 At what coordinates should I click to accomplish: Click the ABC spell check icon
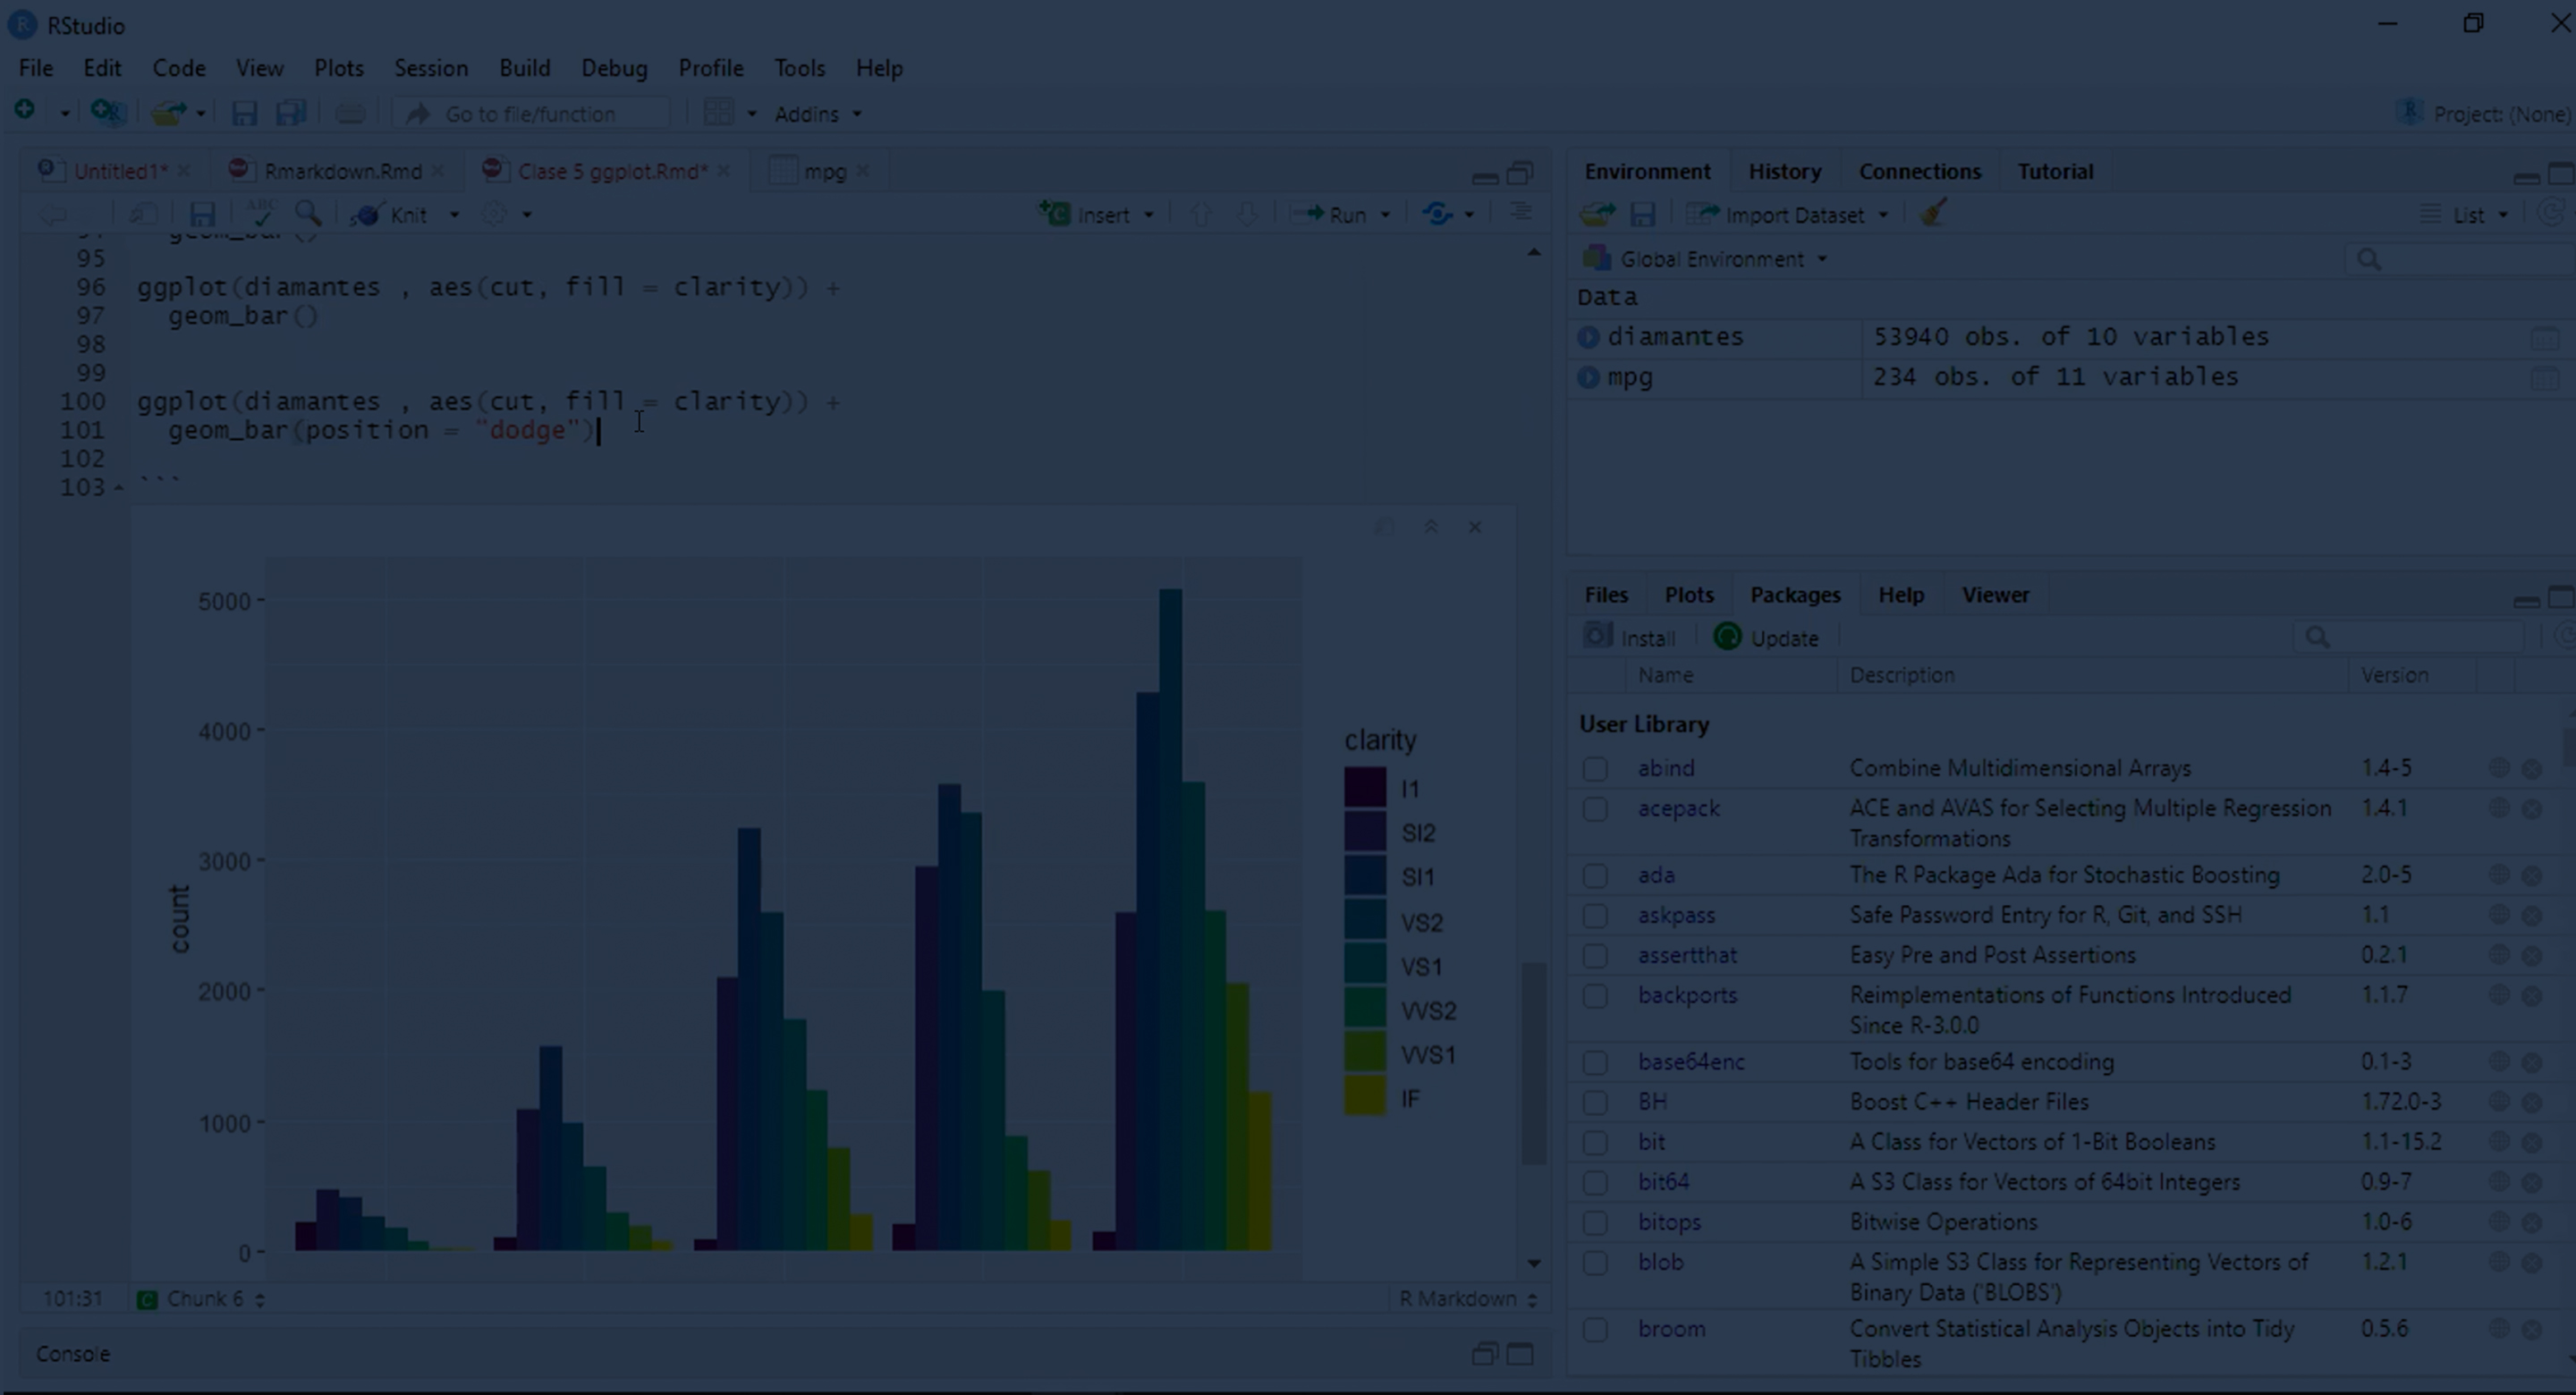pos(260,212)
